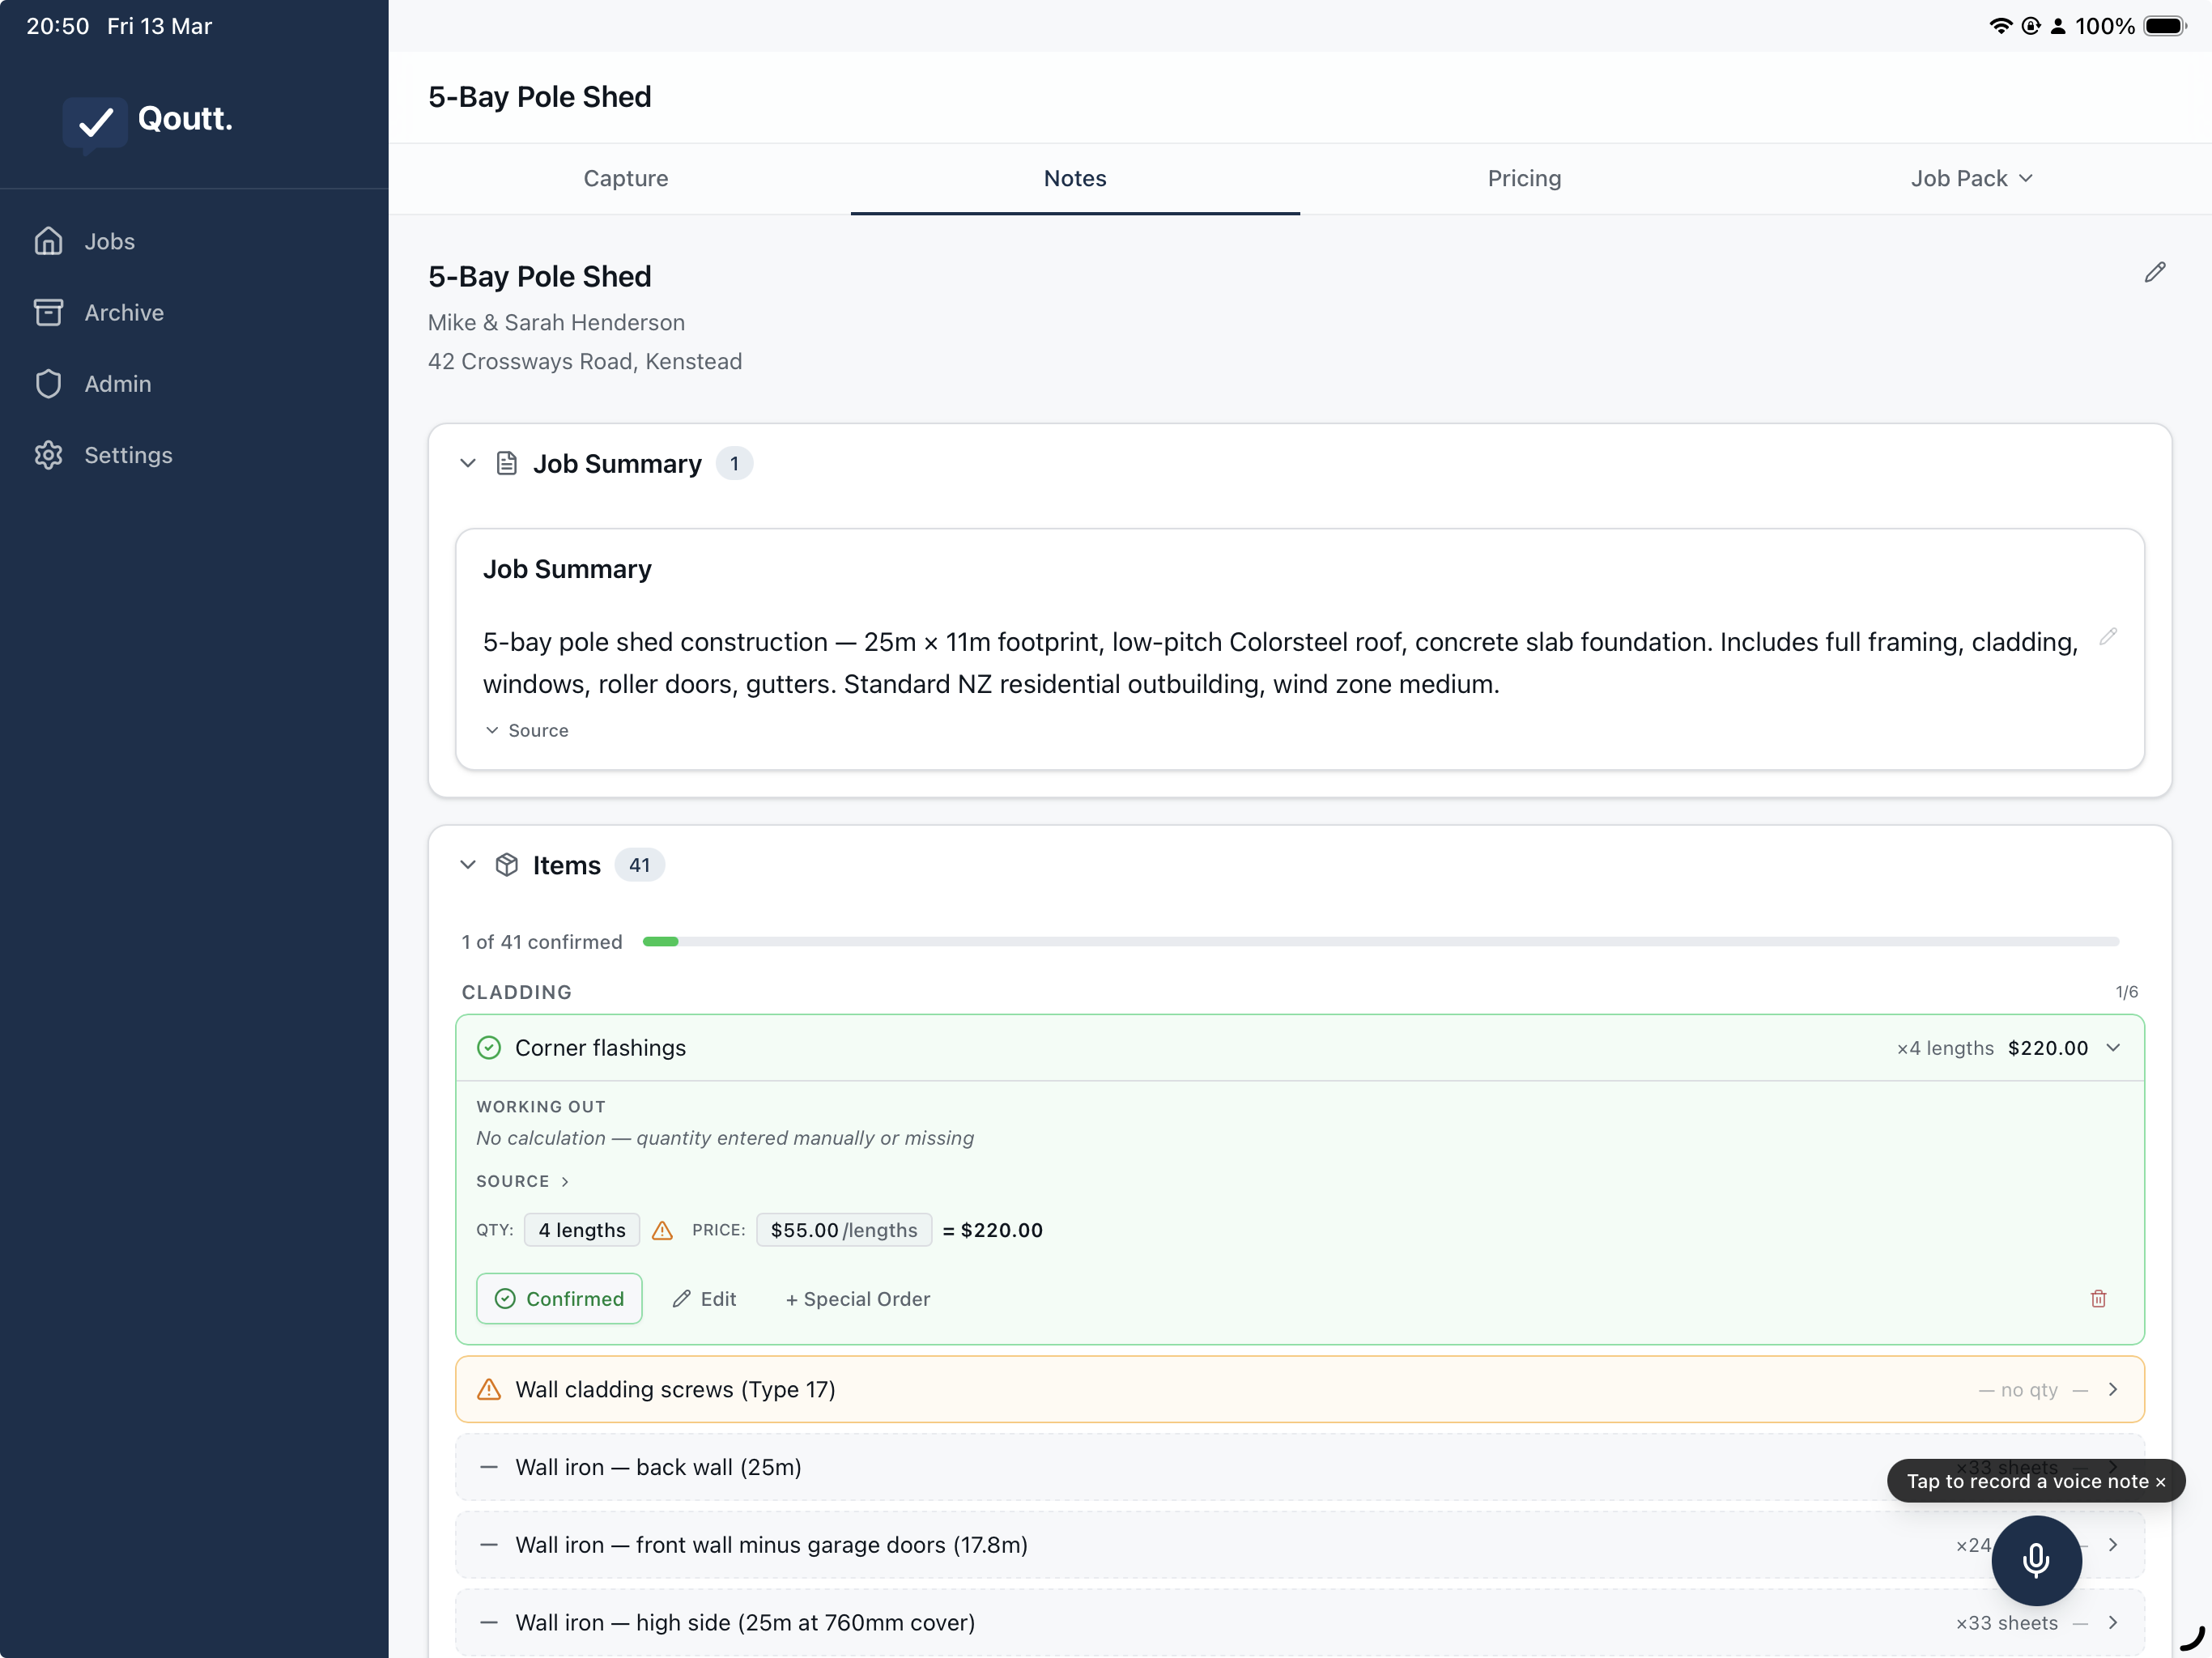
Task: Toggle the Confirmed status button
Action: pyautogui.click(x=559, y=1298)
